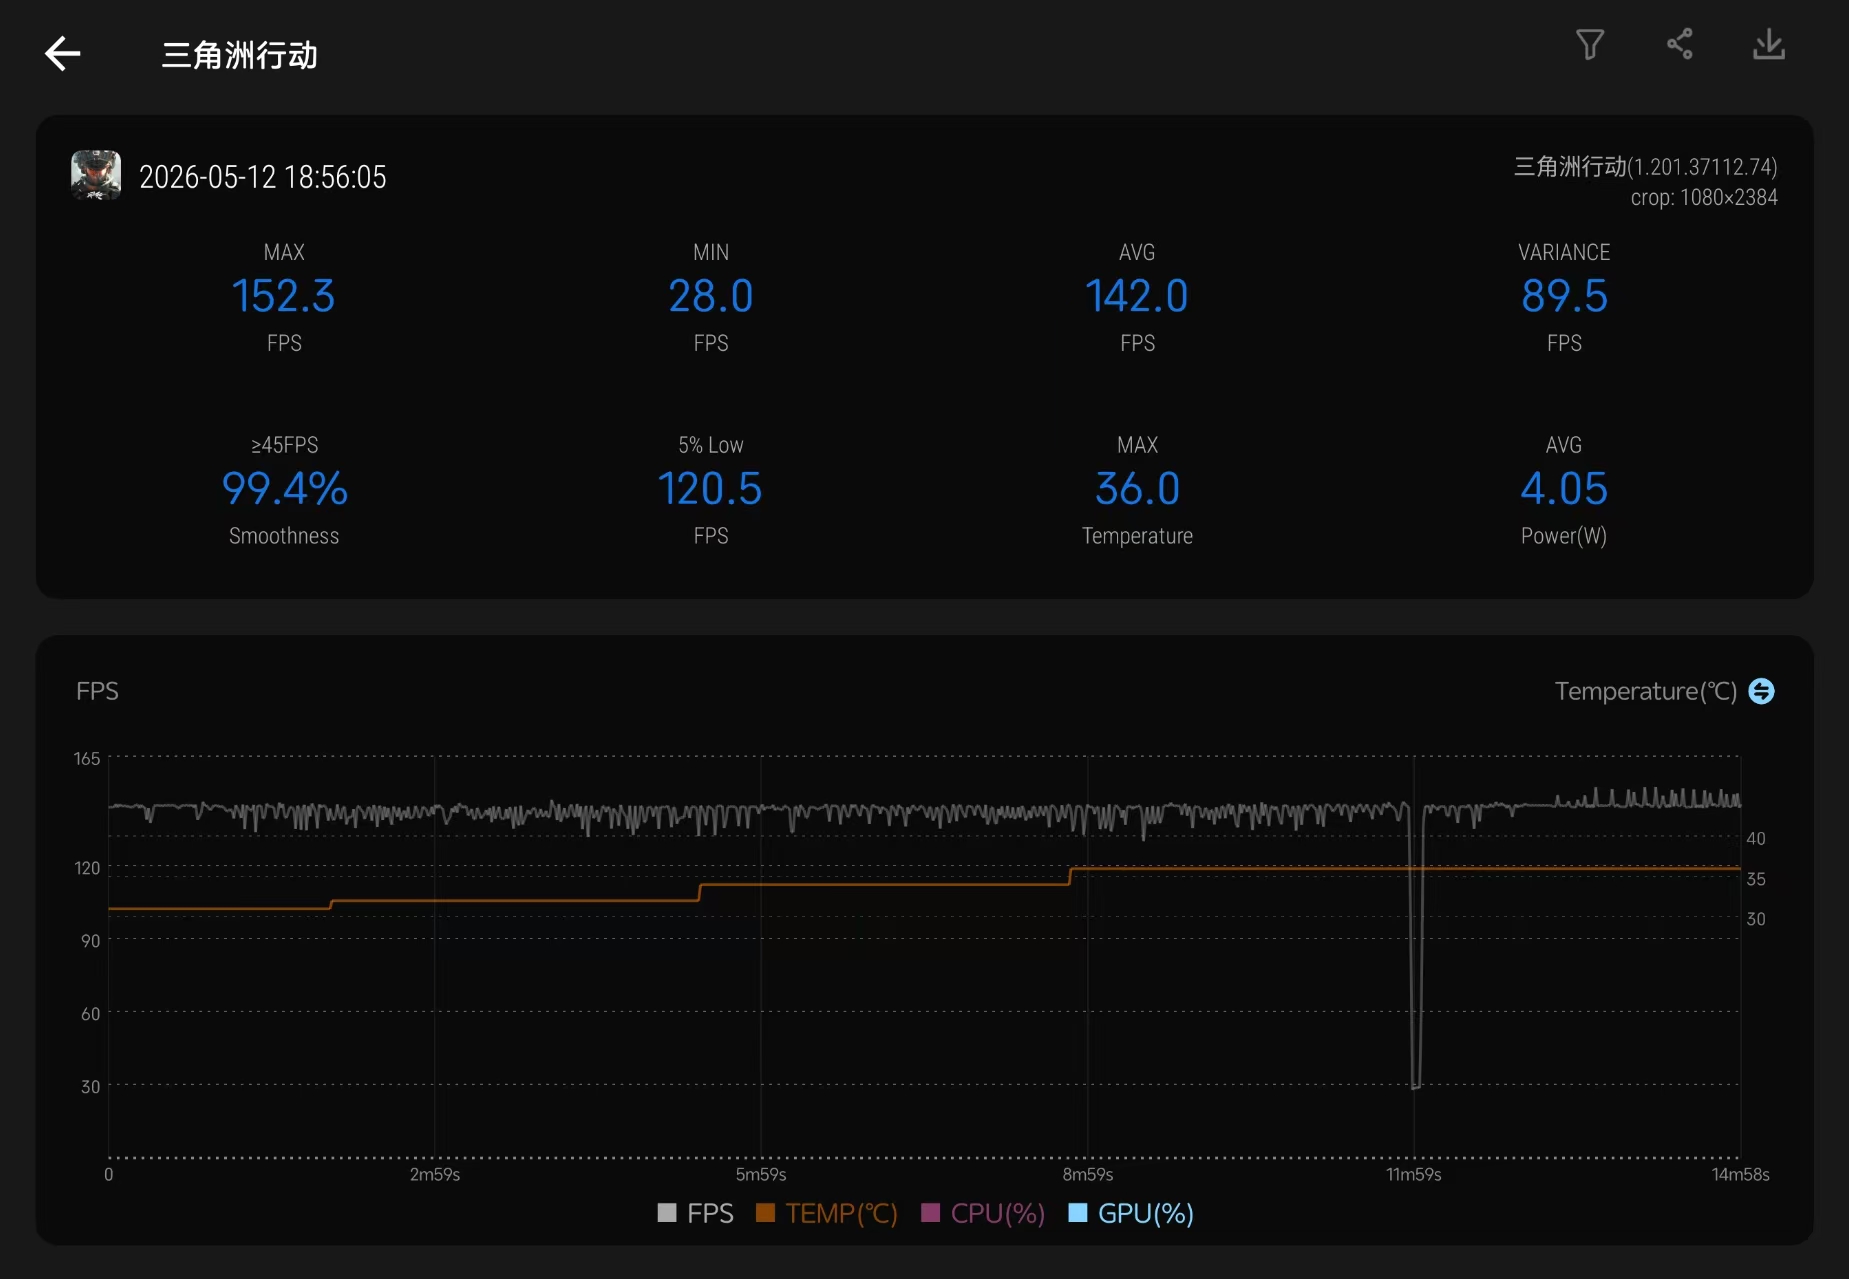Toggle the GPU(%) legend series
This screenshot has width=1849, height=1279.
coord(1131,1213)
